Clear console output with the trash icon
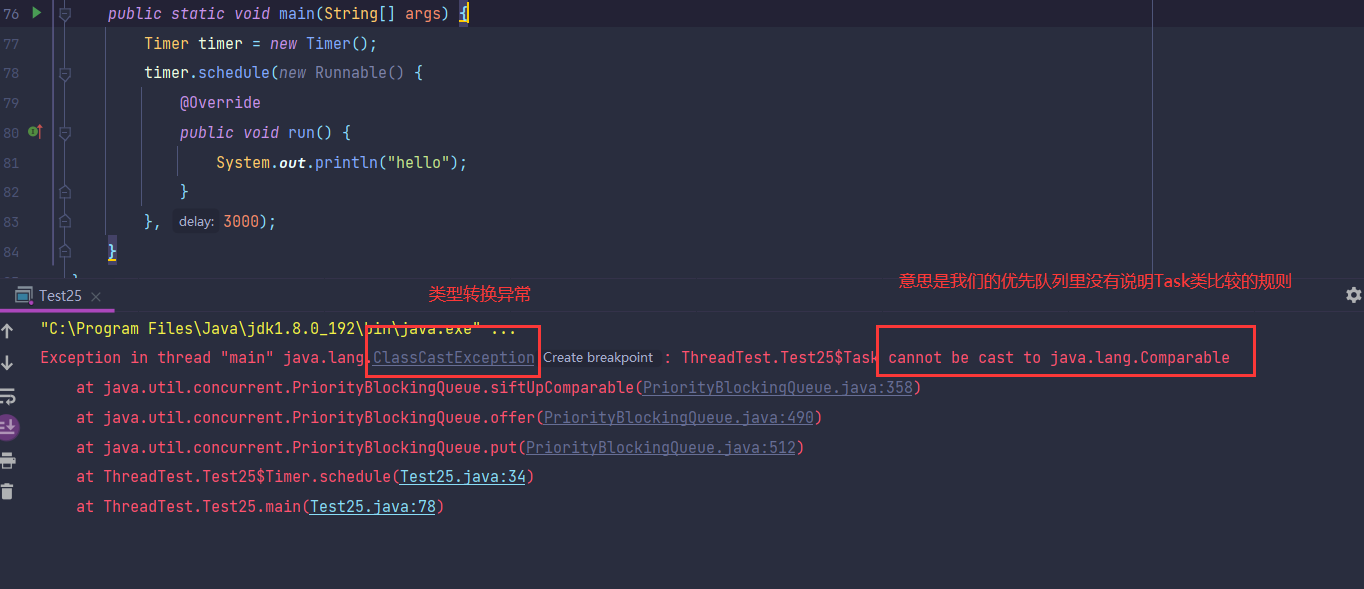 click(8, 491)
